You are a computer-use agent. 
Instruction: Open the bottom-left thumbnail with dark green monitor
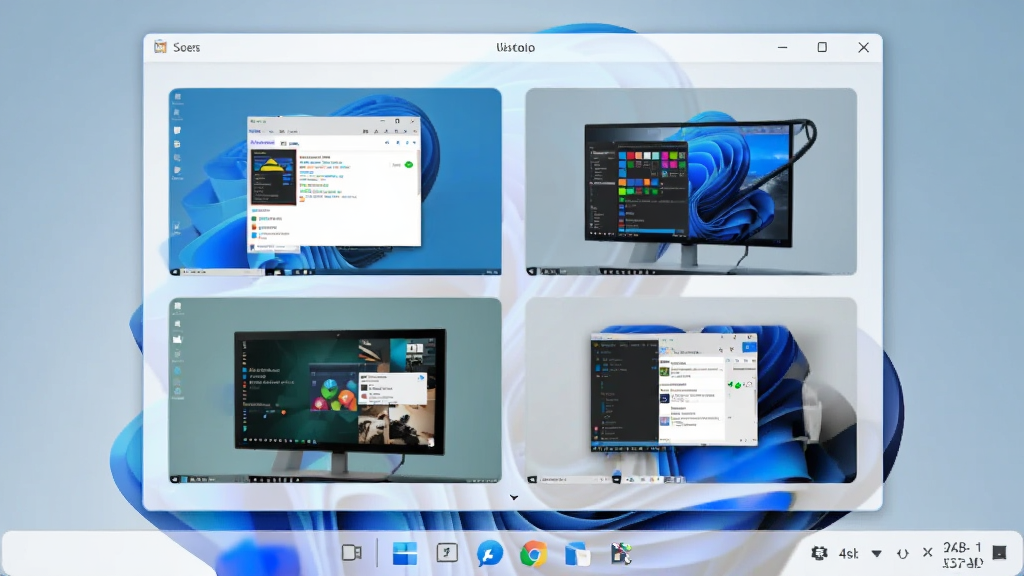335,391
